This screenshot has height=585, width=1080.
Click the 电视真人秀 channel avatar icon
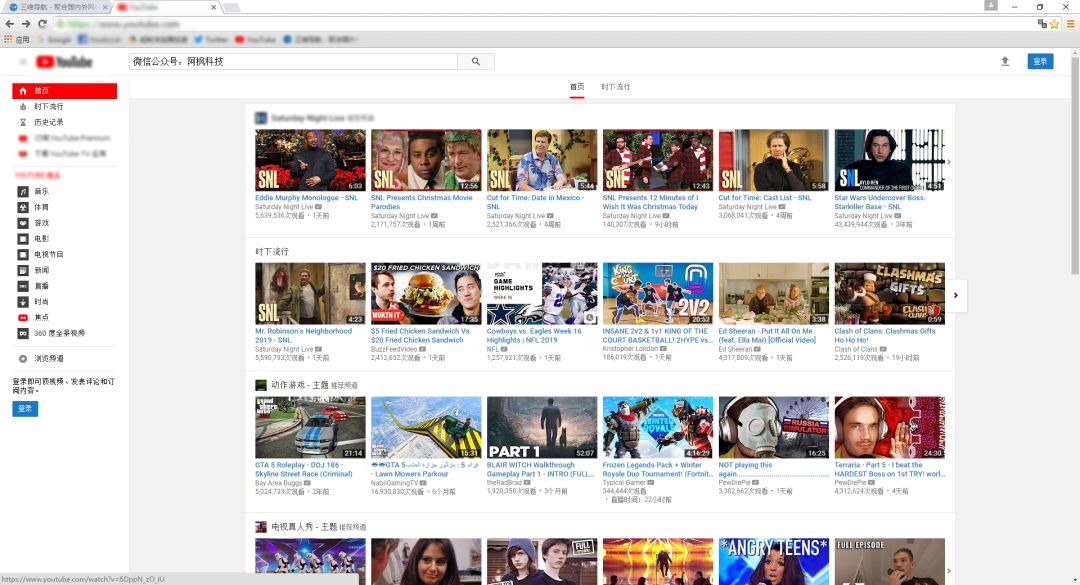[x=260, y=527]
